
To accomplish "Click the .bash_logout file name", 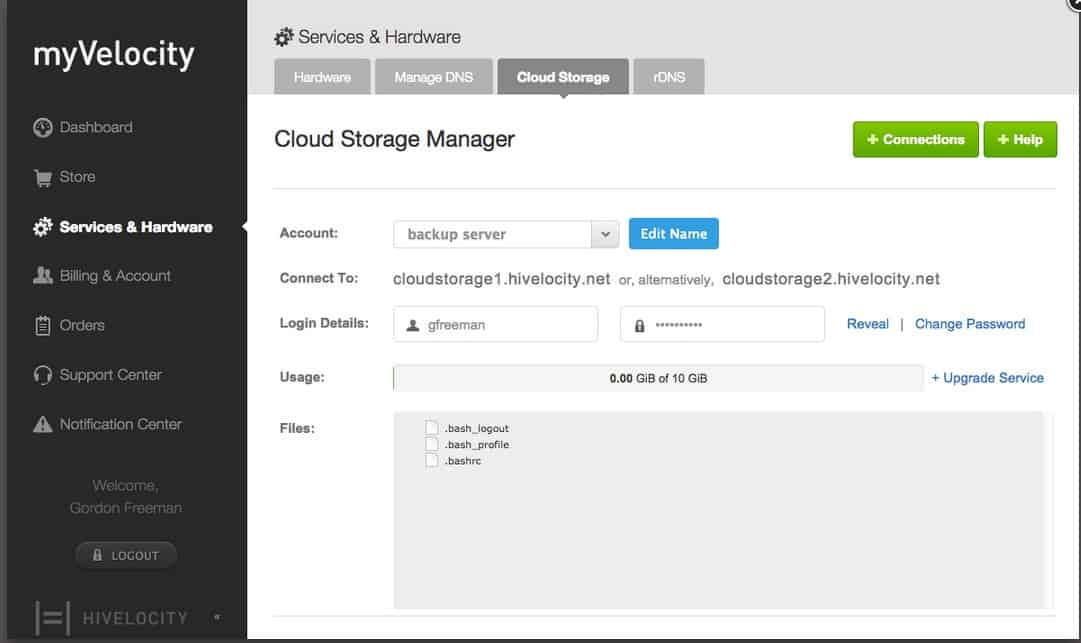I will (477, 428).
